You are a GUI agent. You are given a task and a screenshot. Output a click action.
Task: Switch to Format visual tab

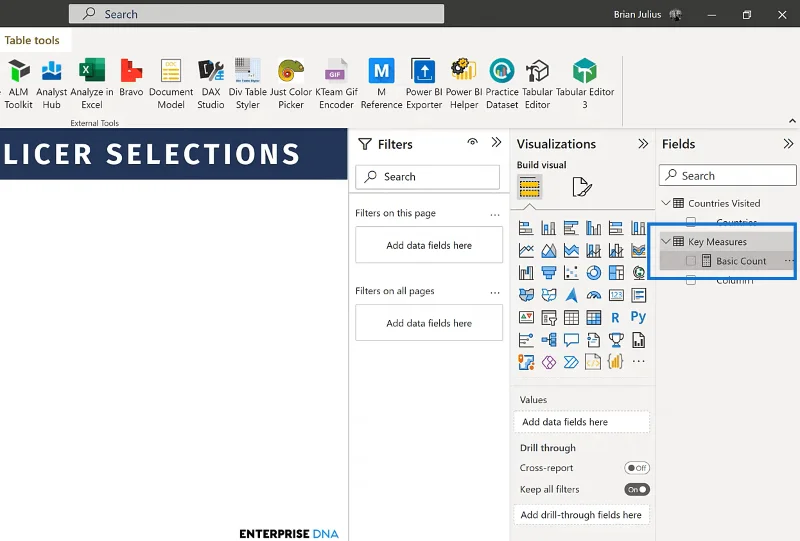pos(582,187)
